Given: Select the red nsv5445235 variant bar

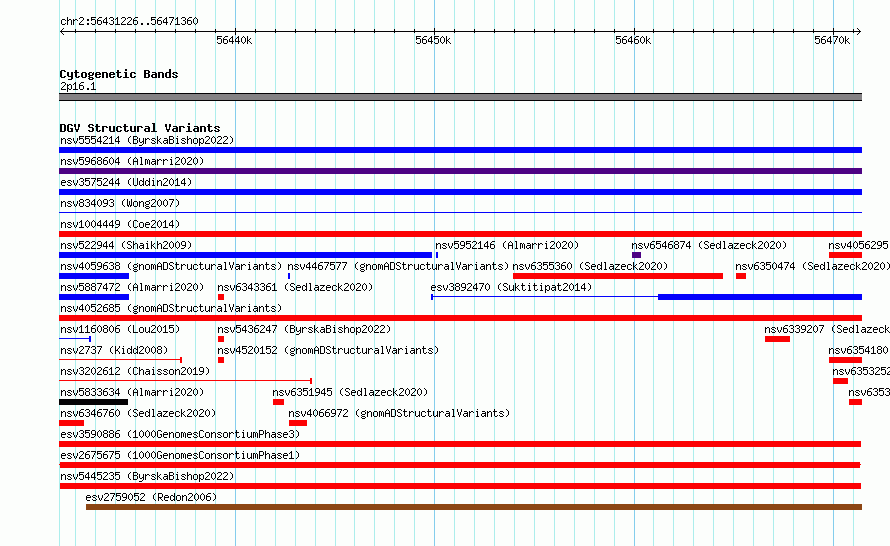Looking at the screenshot, I should (460, 486).
